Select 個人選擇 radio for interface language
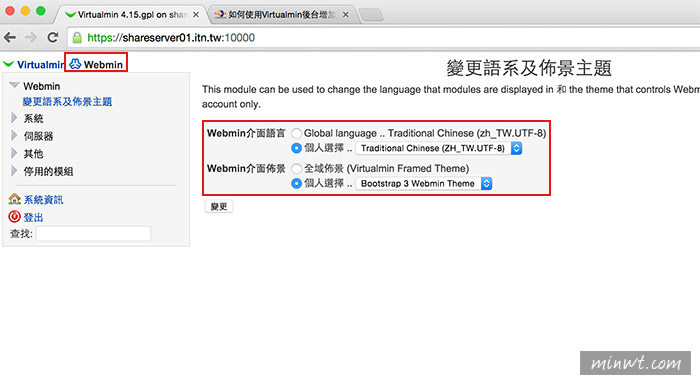The width and height of the screenshot is (700, 383). coord(296,148)
